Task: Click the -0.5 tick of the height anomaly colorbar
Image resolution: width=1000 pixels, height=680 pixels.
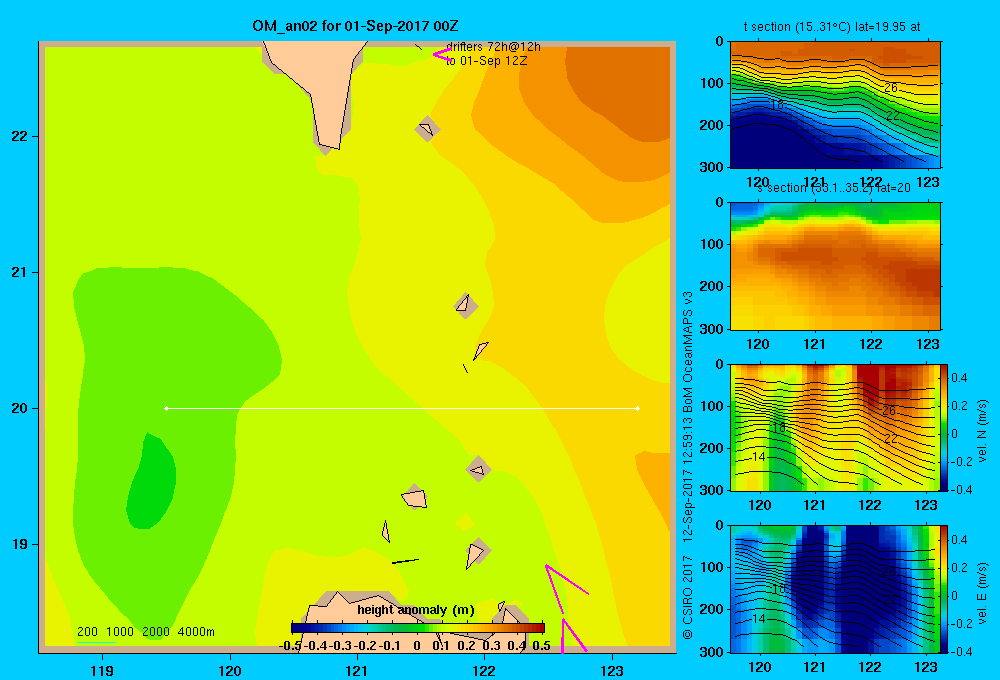Action: point(291,645)
